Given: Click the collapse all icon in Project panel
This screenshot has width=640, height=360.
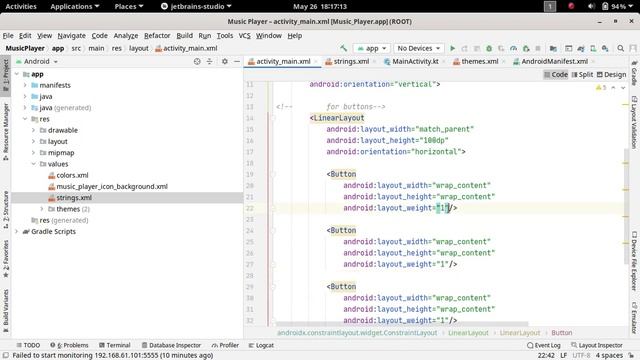Looking at the screenshot, I should [x=209, y=61].
